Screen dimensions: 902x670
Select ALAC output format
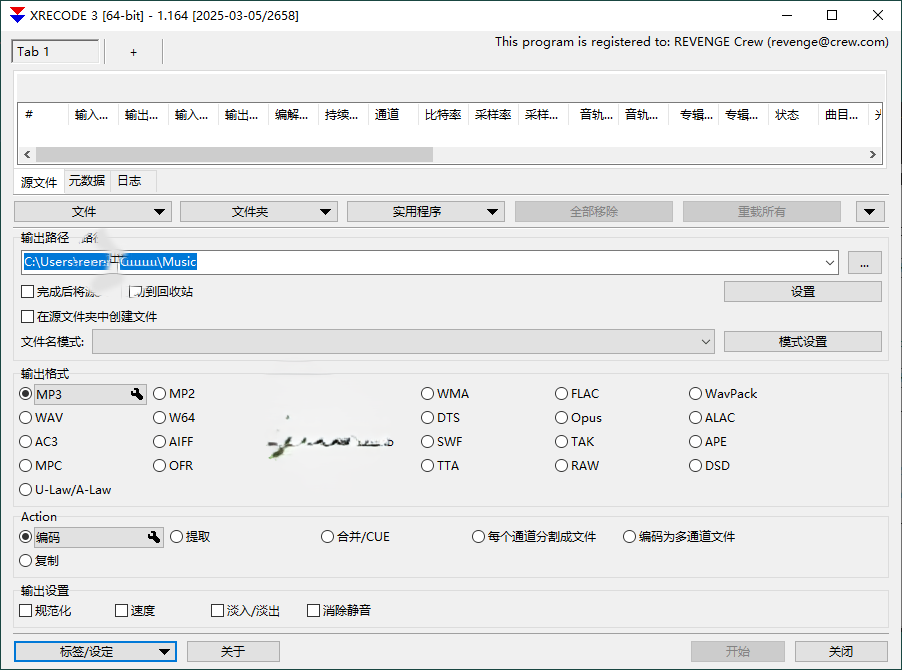tap(712, 418)
